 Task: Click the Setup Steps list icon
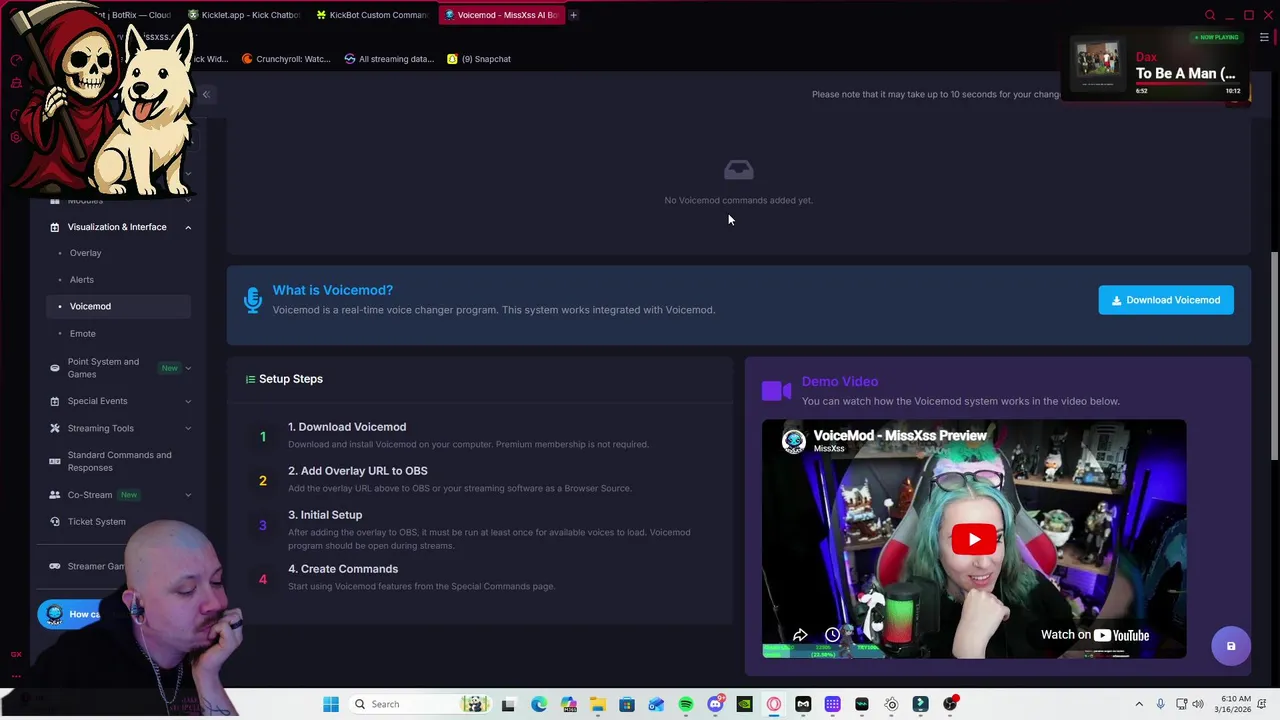point(250,379)
